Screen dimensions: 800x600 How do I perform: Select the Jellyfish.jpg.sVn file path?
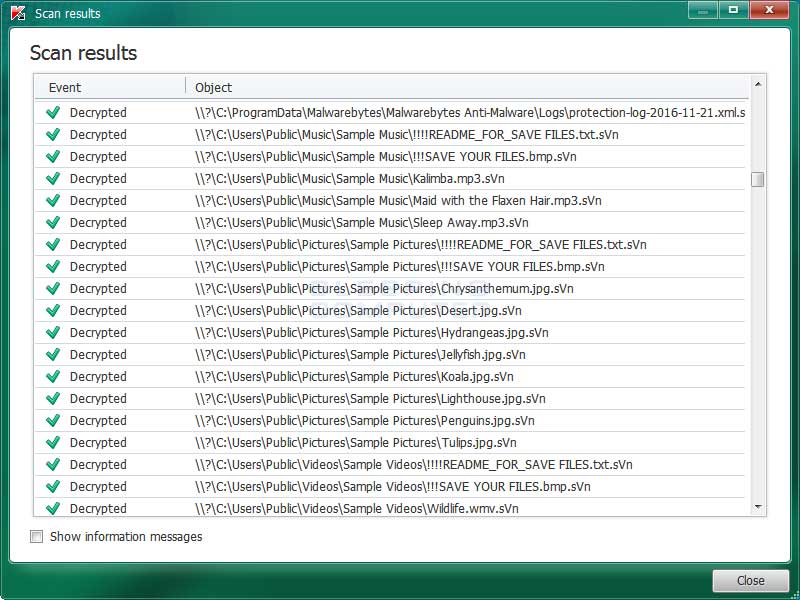(x=360, y=355)
